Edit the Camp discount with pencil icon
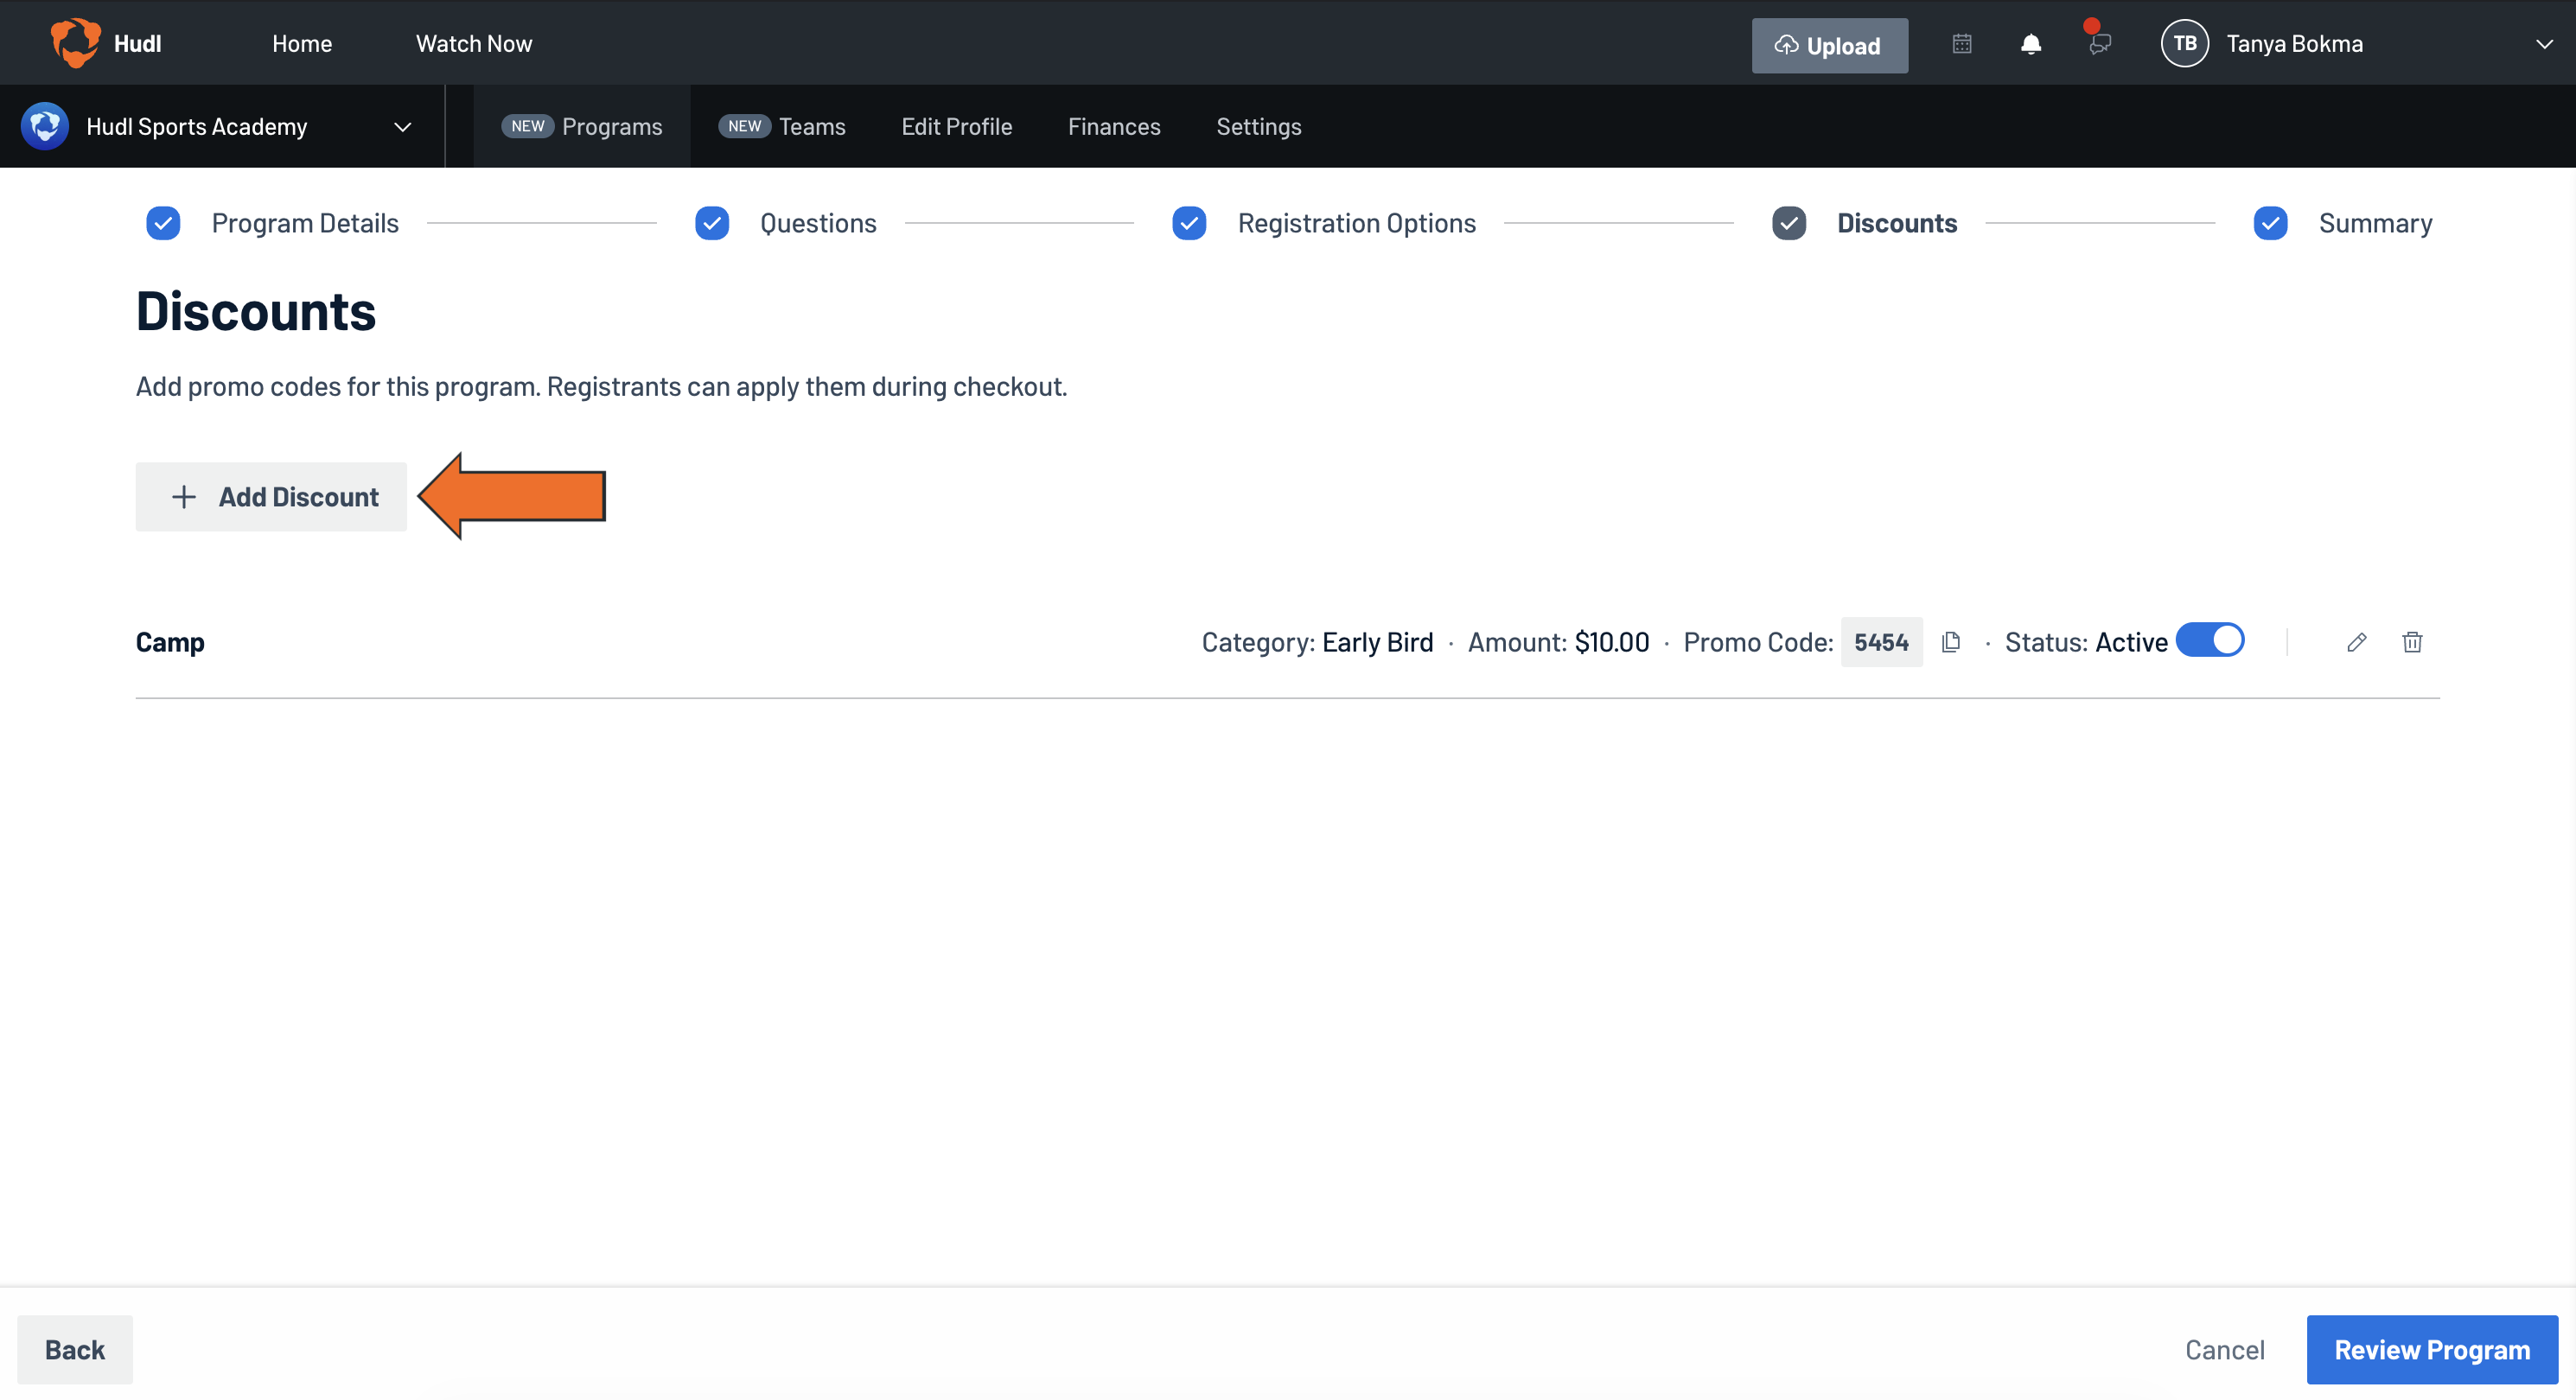Image resolution: width=2576 pixels, height=1400 pixels. tap(2356, 642)
